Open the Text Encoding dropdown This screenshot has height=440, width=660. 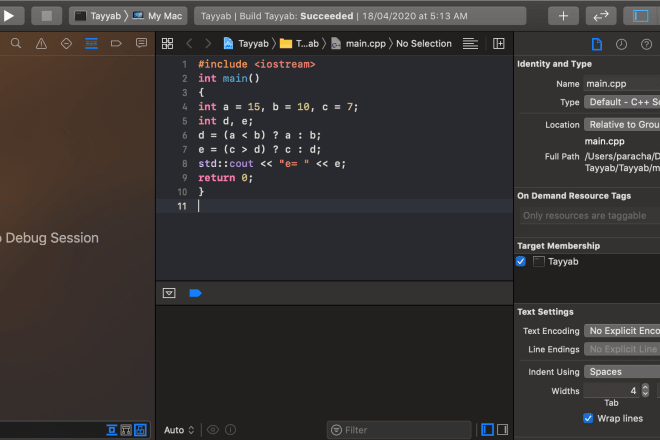click(622, 331)
